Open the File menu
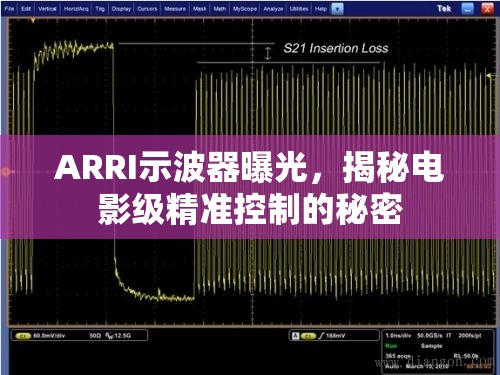The height and width of the screenshot is (375, 500). click(9, 9)
